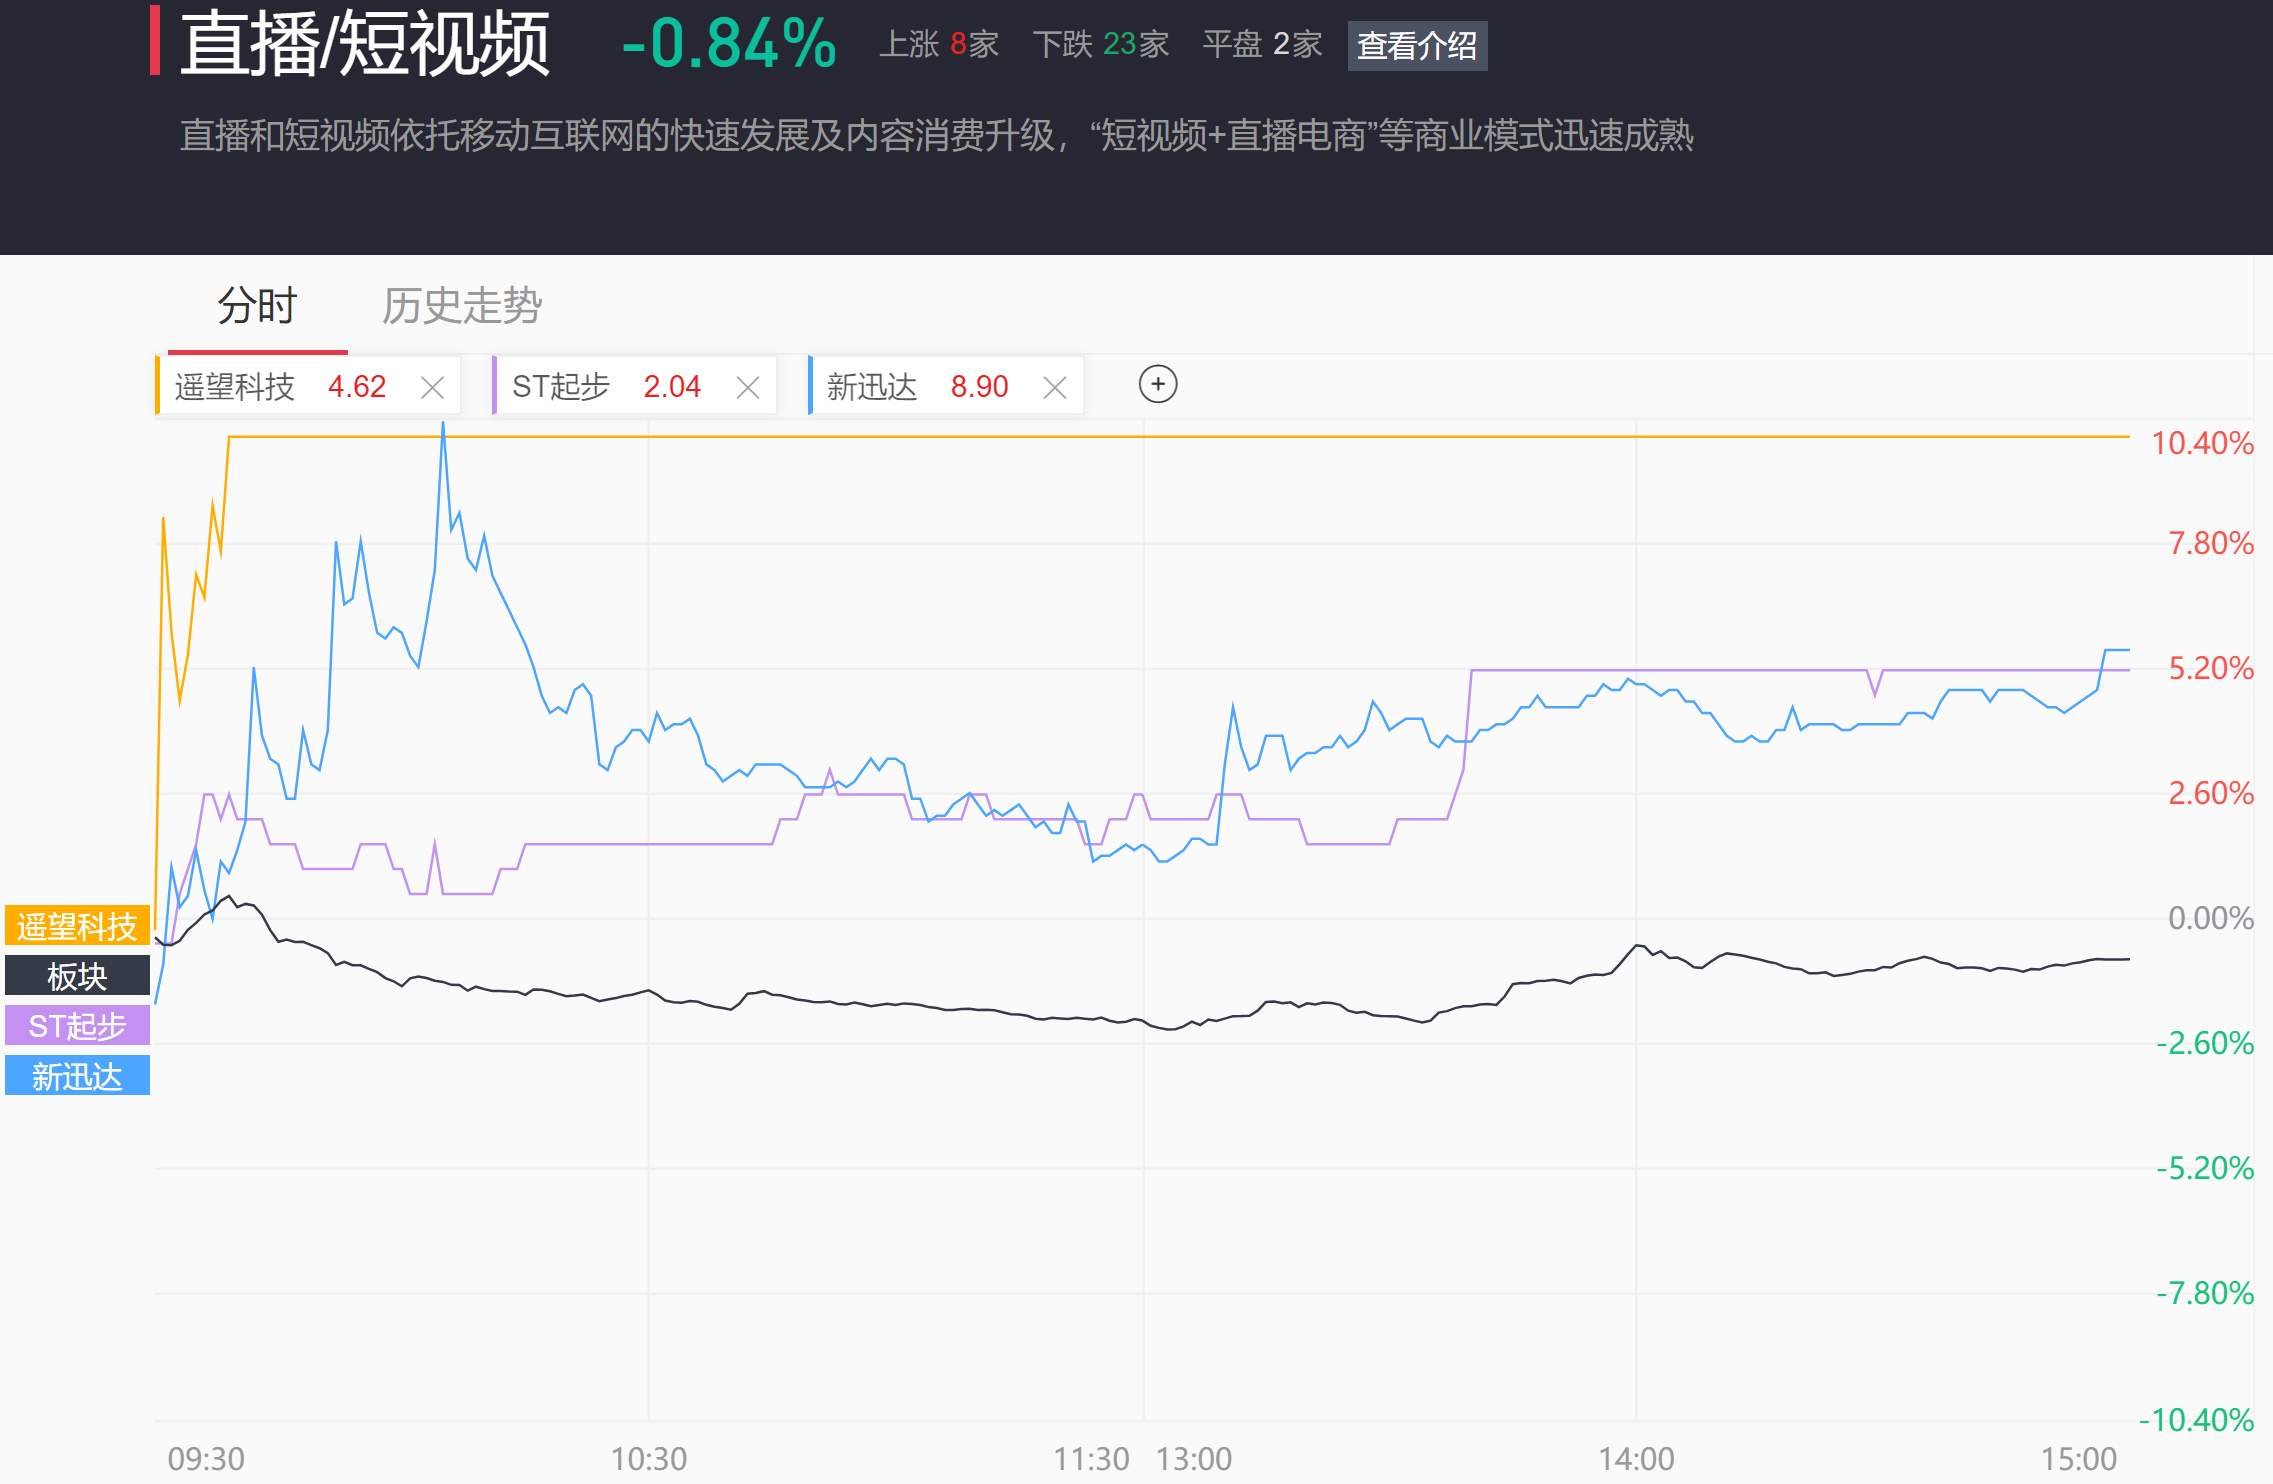Toggle the 新迅达 blue legend label
The image size is (2273, 1484).
coord(77,1076)
